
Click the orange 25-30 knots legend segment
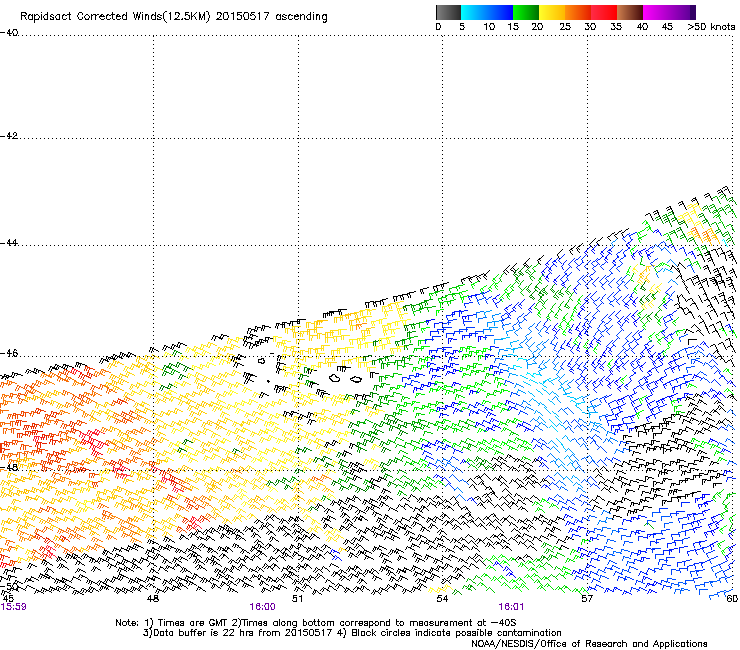pos(578,12)
